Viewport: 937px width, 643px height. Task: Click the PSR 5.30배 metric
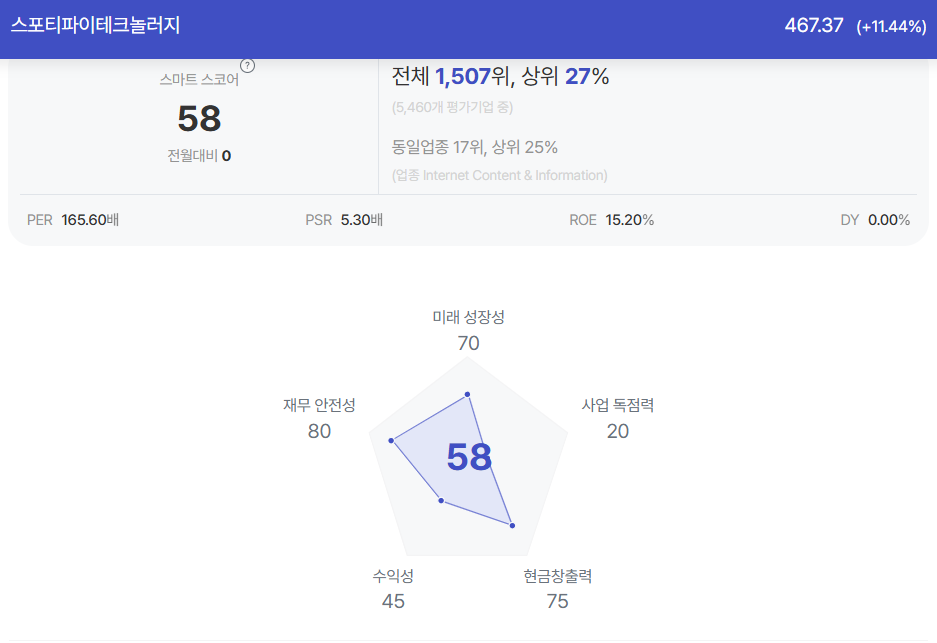[x=344, y=220]
